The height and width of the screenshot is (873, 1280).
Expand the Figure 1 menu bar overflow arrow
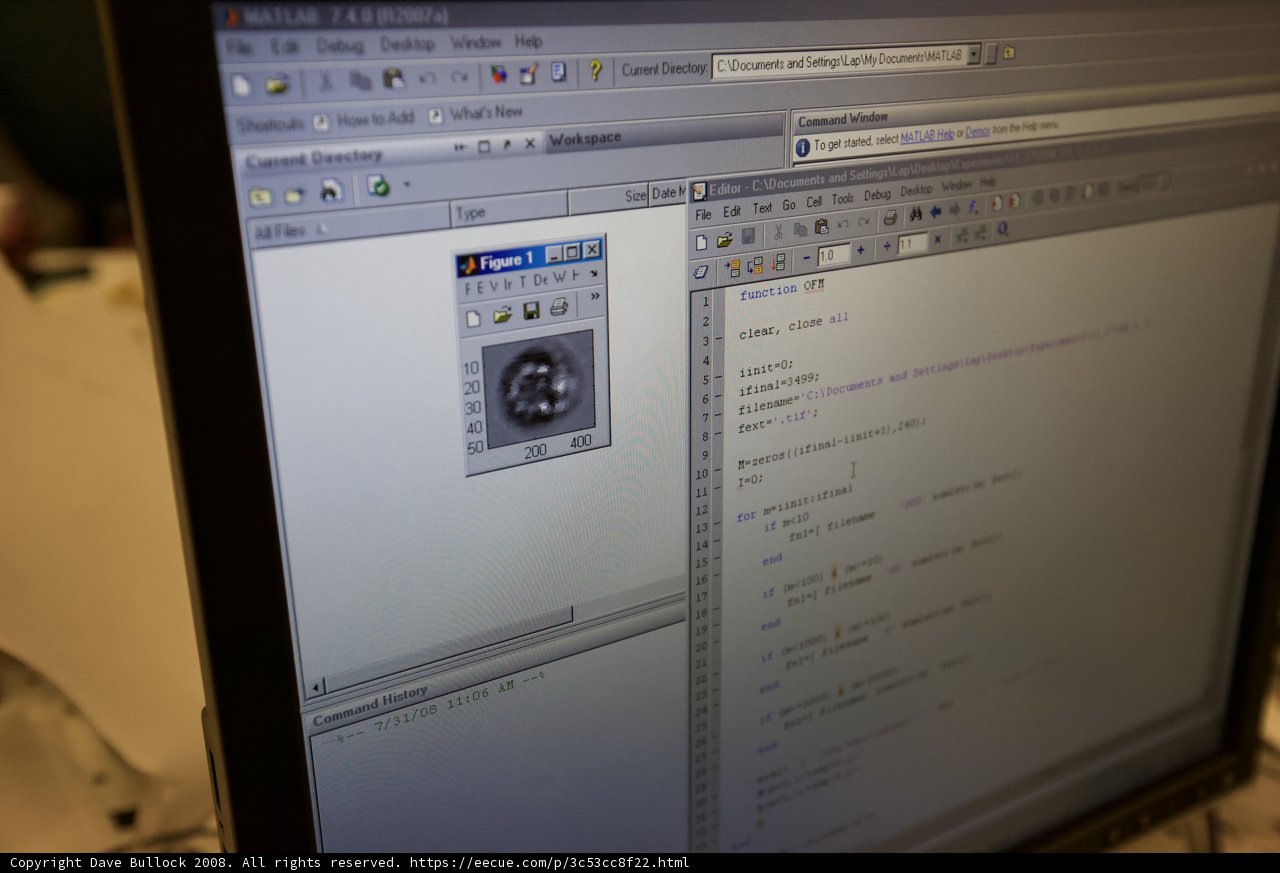pos(593,273)
